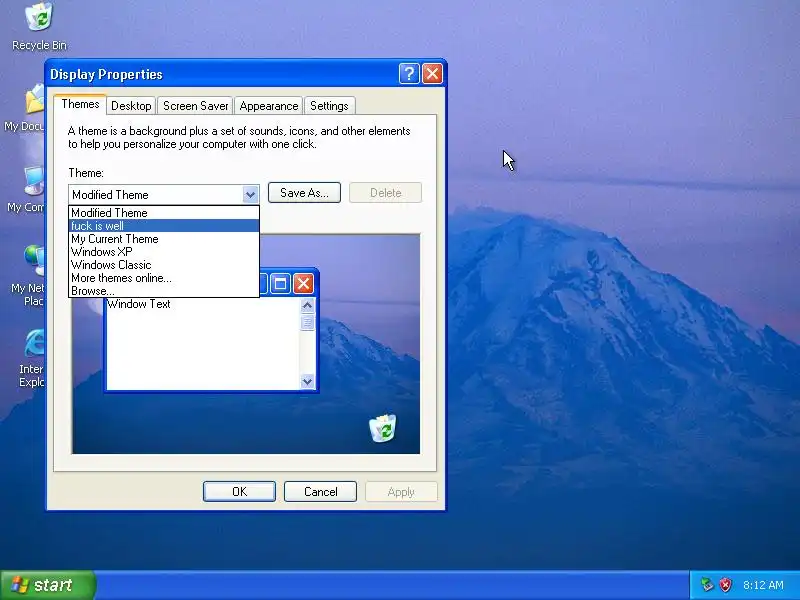The image size is (800, 600).
Task: Click the preview window's close button
Action: click(304, 283)
